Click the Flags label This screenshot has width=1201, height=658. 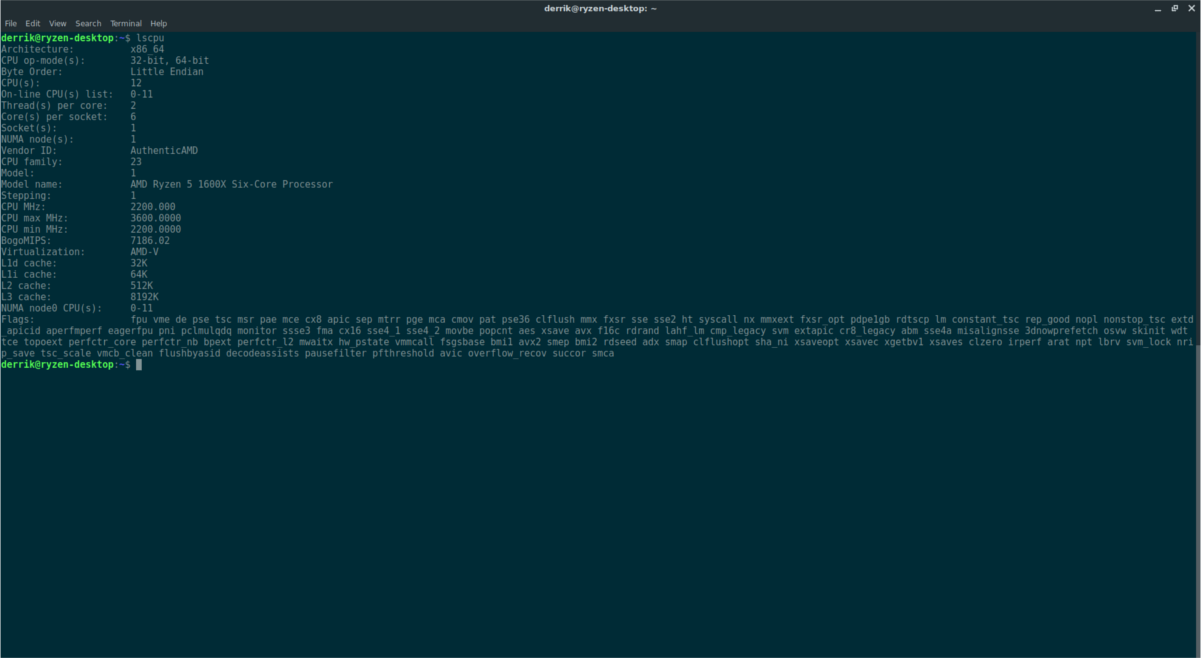tap(18, 319)
